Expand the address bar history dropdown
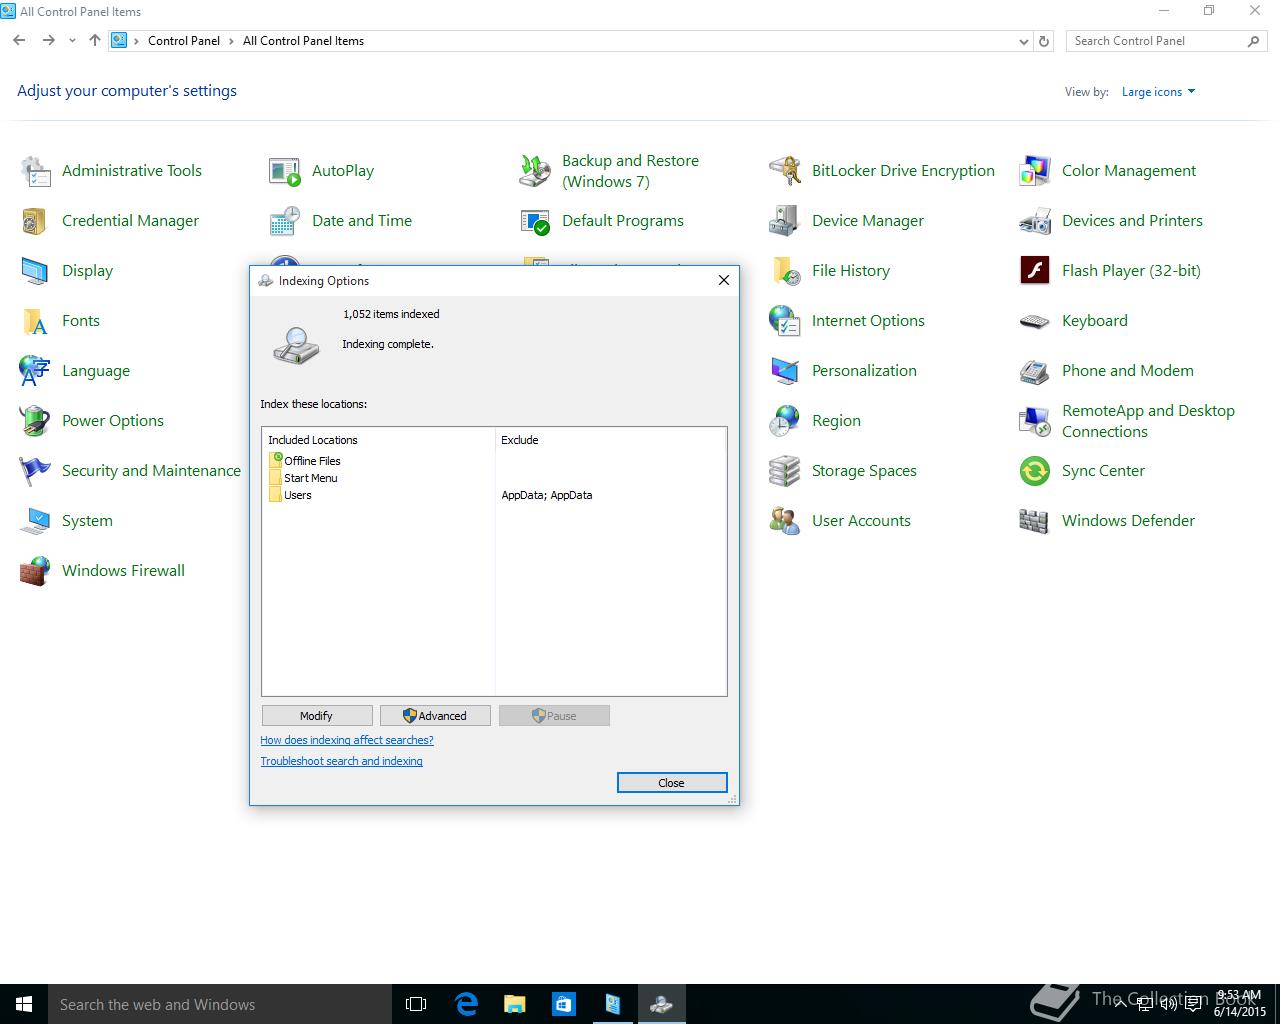 (x=1023, y=41)
